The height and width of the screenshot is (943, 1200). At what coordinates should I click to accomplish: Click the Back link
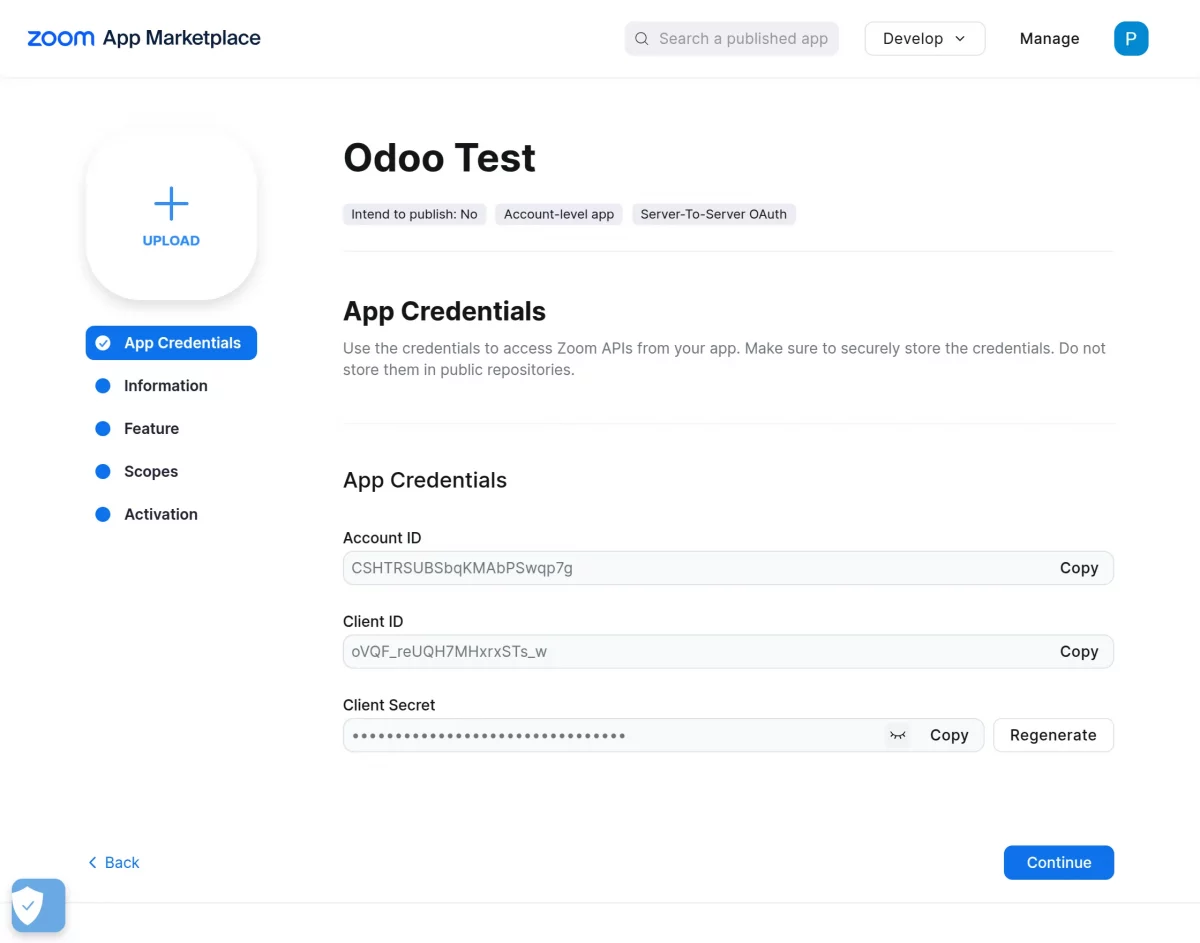113,863
